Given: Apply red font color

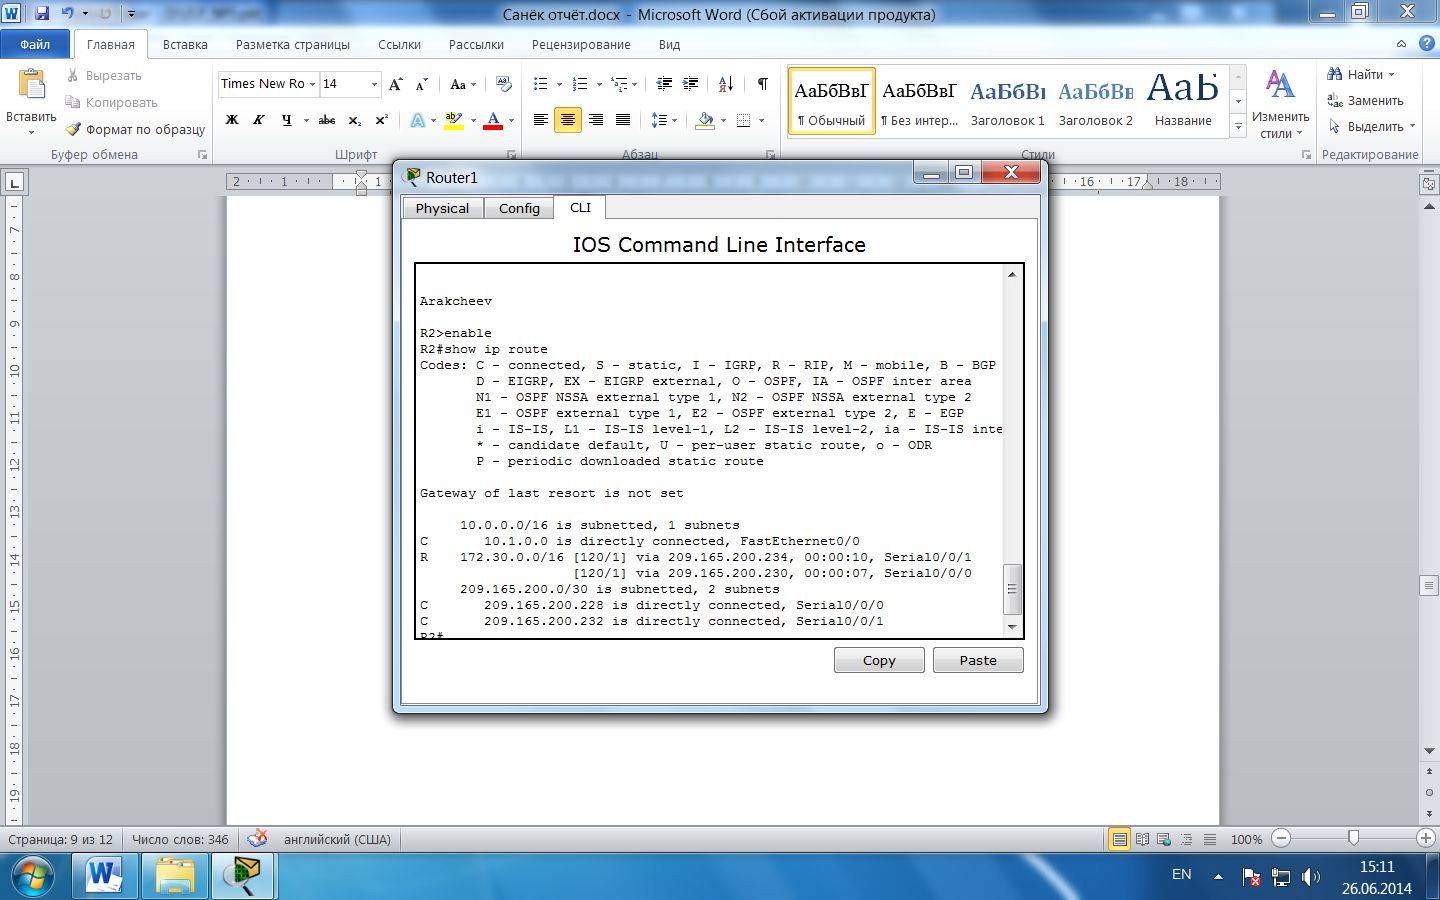Looking at the screenshot, I should click(x=493, y=120).
